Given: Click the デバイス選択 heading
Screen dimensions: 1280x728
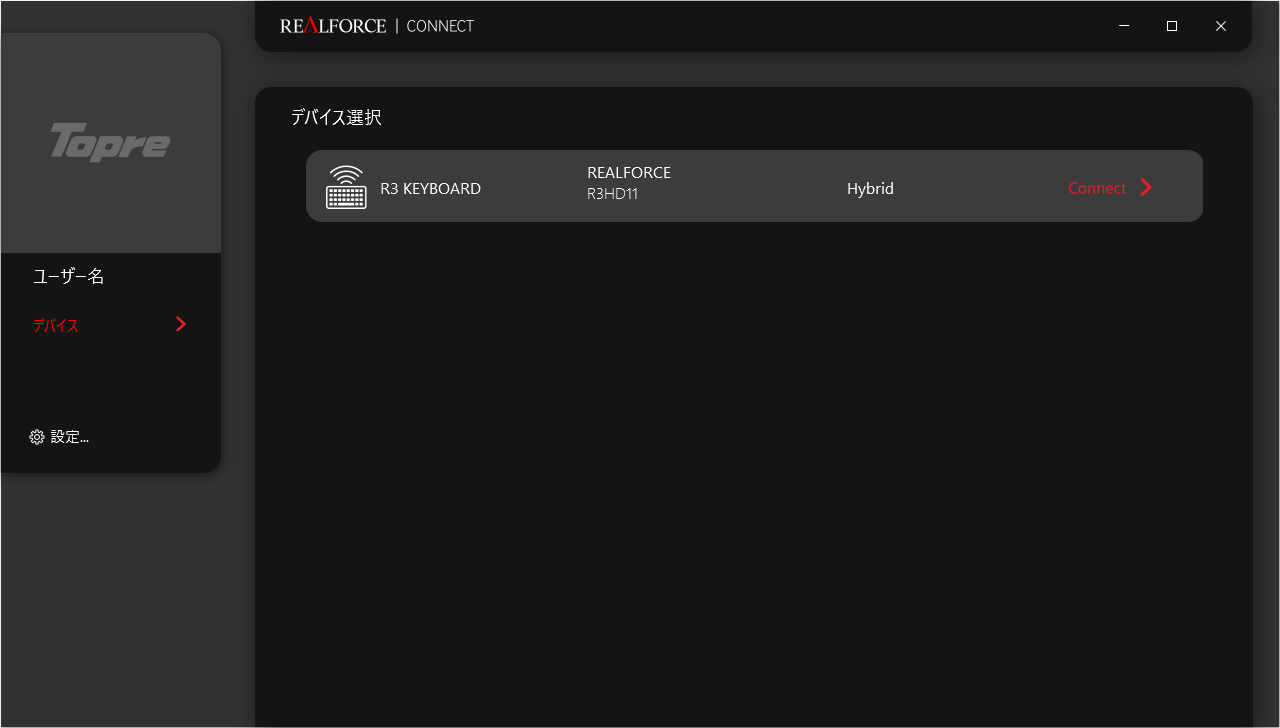Looking at the screenshot, I should (336, 117).
